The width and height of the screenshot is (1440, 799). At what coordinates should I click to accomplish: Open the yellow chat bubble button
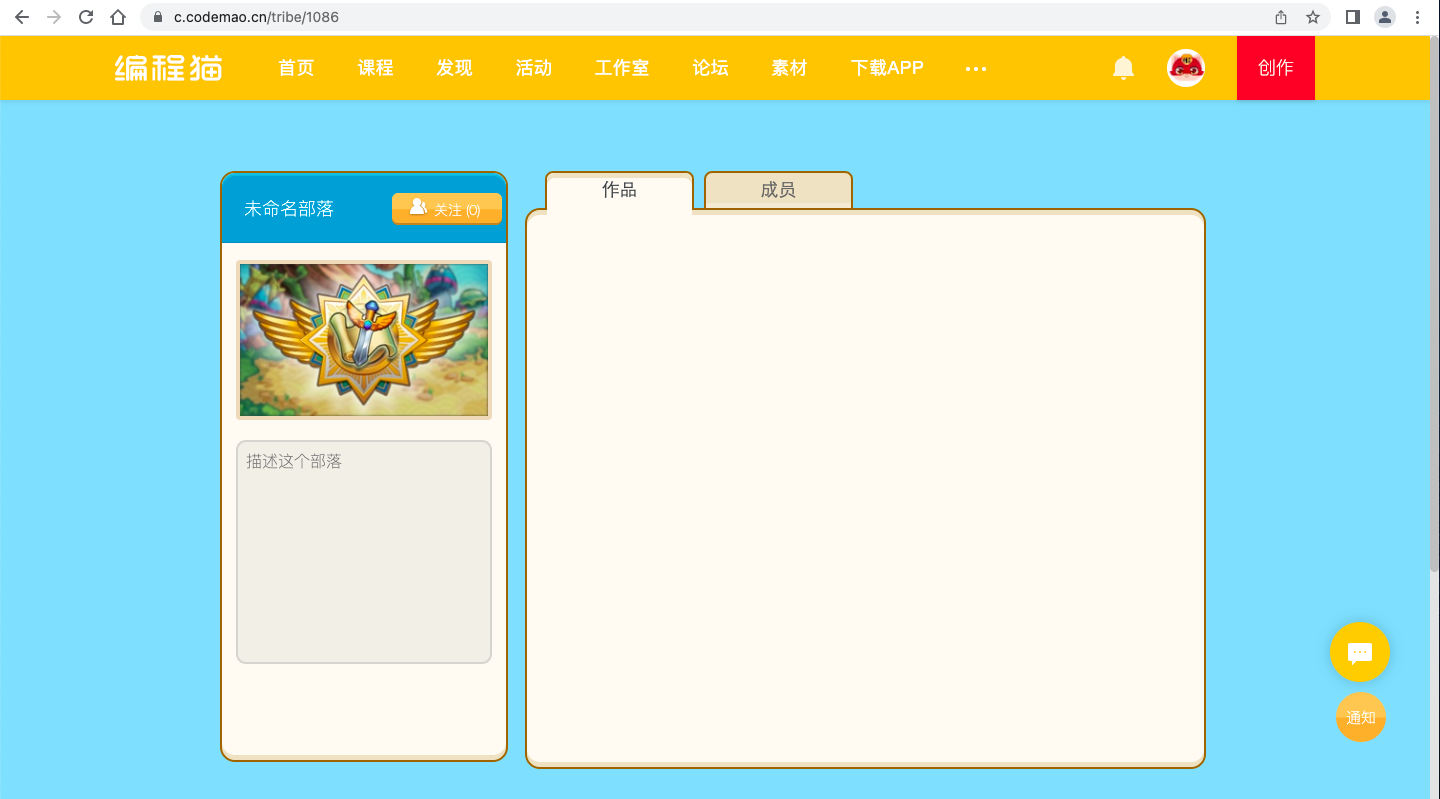pyautogui.click(x=1360, y=652)
